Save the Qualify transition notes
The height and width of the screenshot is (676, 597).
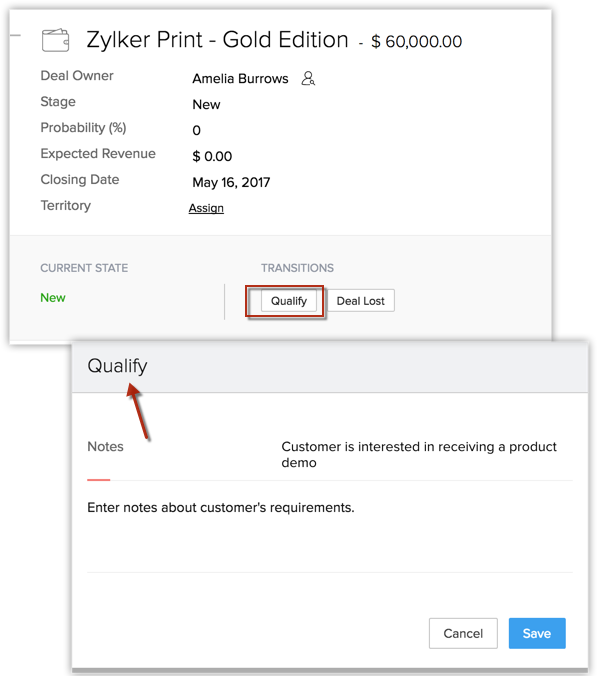click(x=537, y=633)
